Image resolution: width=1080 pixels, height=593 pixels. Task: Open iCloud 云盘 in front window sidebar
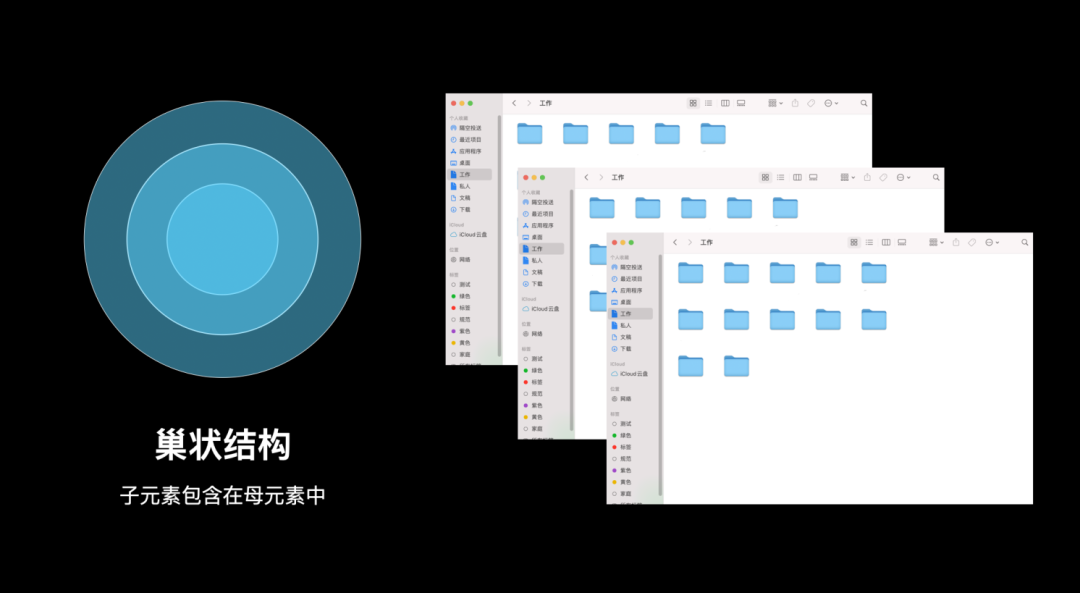632,374
